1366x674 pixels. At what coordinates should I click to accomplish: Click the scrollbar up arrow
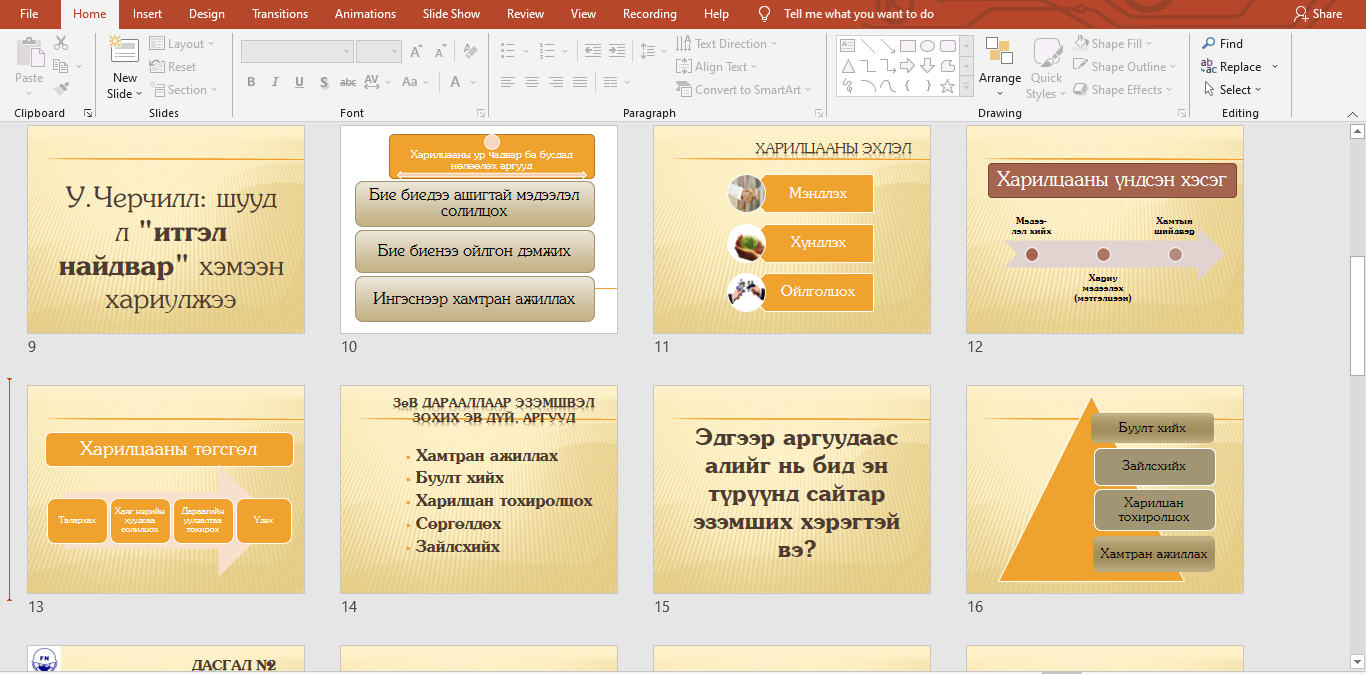pyautogui.click(x=1357, y=129)
